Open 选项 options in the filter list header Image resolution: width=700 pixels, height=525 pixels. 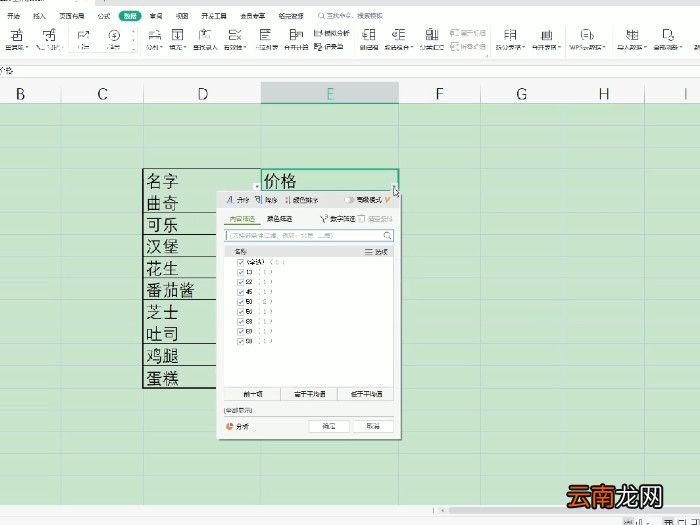(376, 252)
